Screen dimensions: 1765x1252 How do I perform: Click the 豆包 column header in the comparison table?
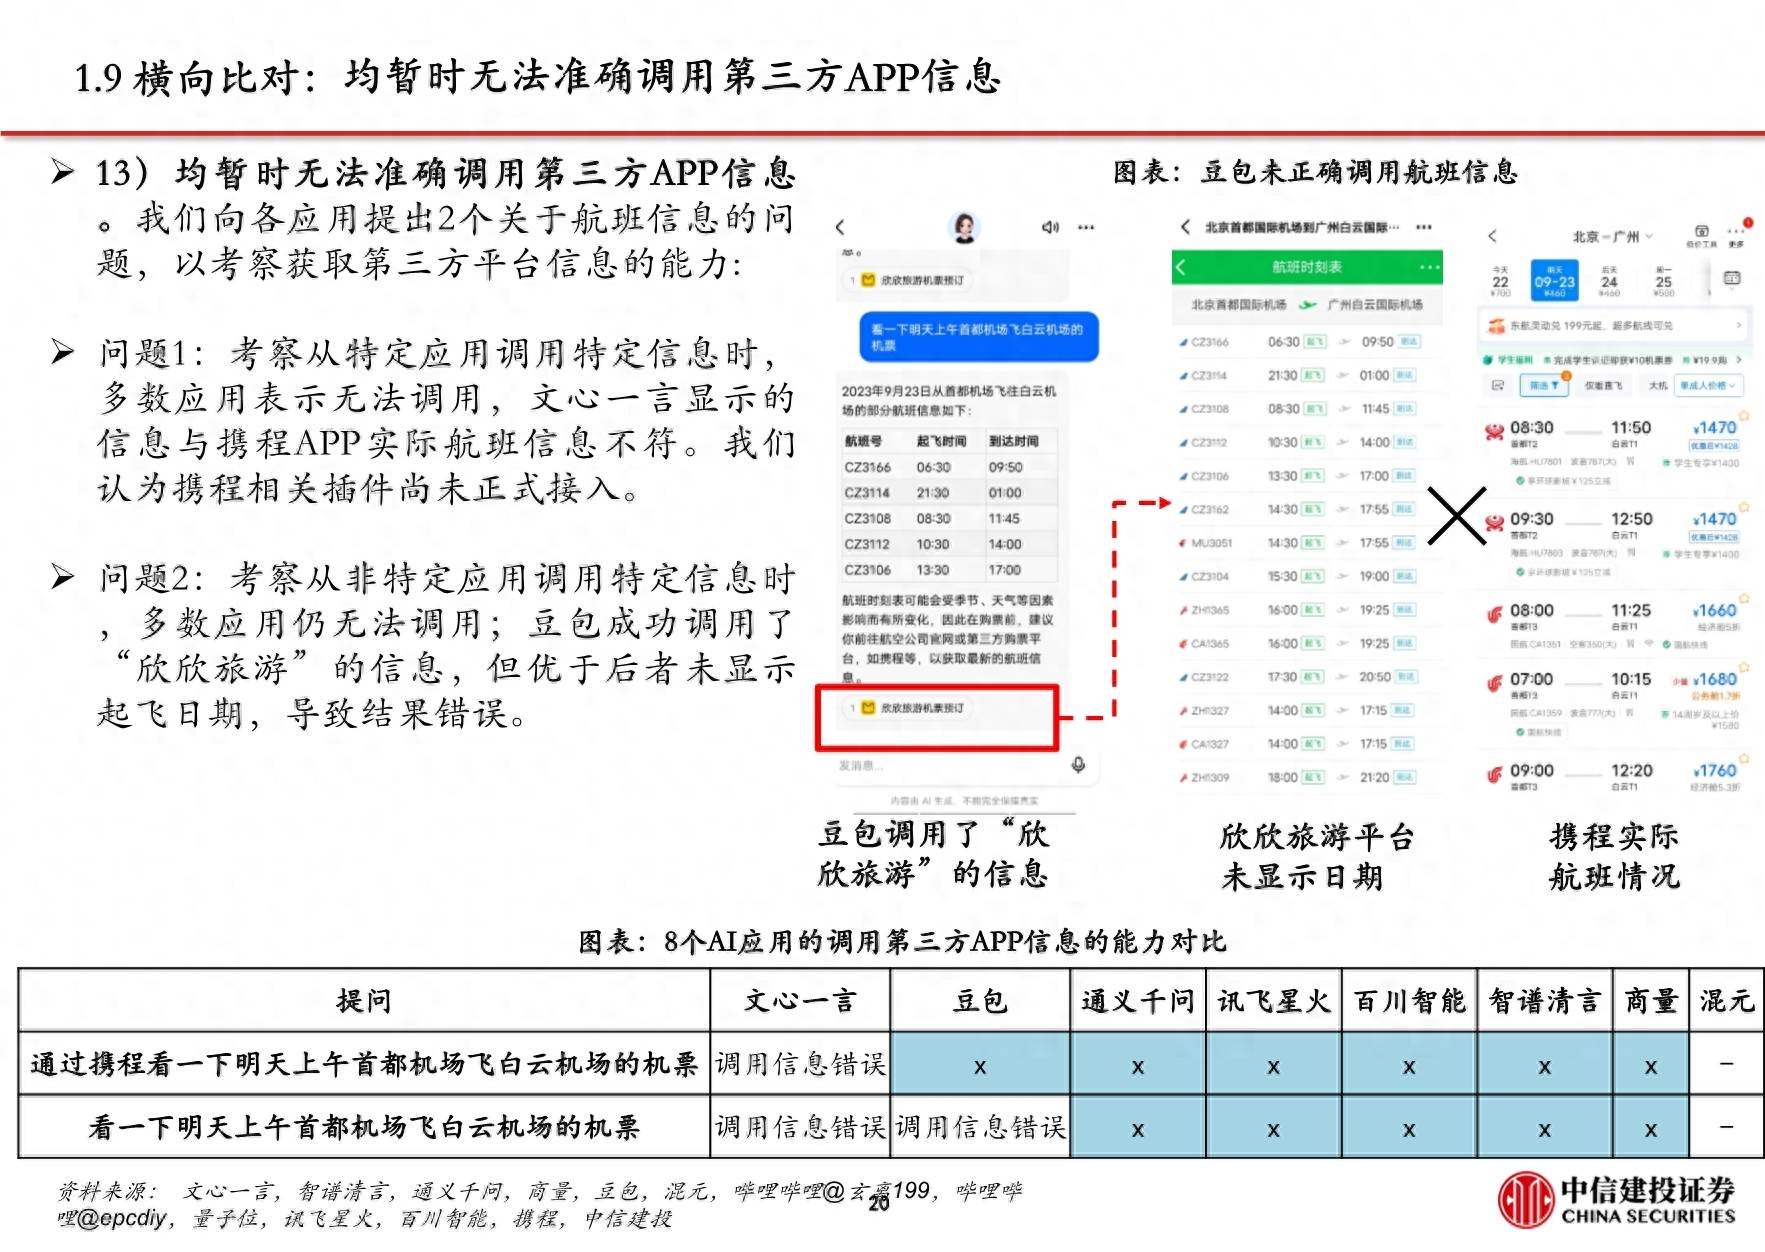[x=980, y=1001]
